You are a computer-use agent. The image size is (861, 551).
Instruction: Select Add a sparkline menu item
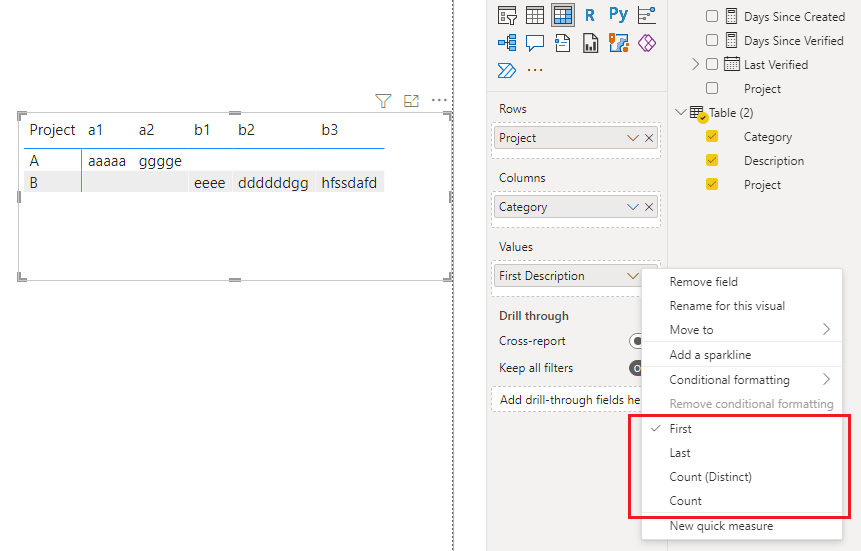tap(742, 355)
